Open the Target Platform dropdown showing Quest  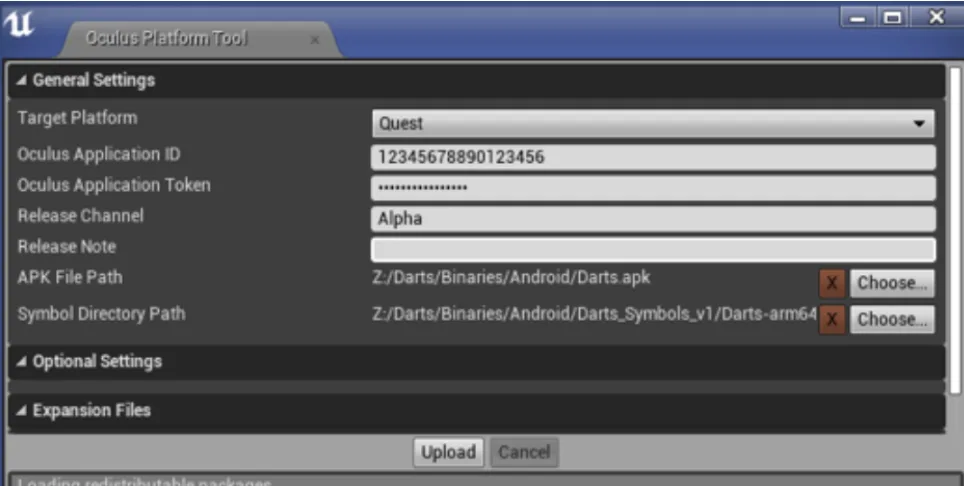coord(653,123)
